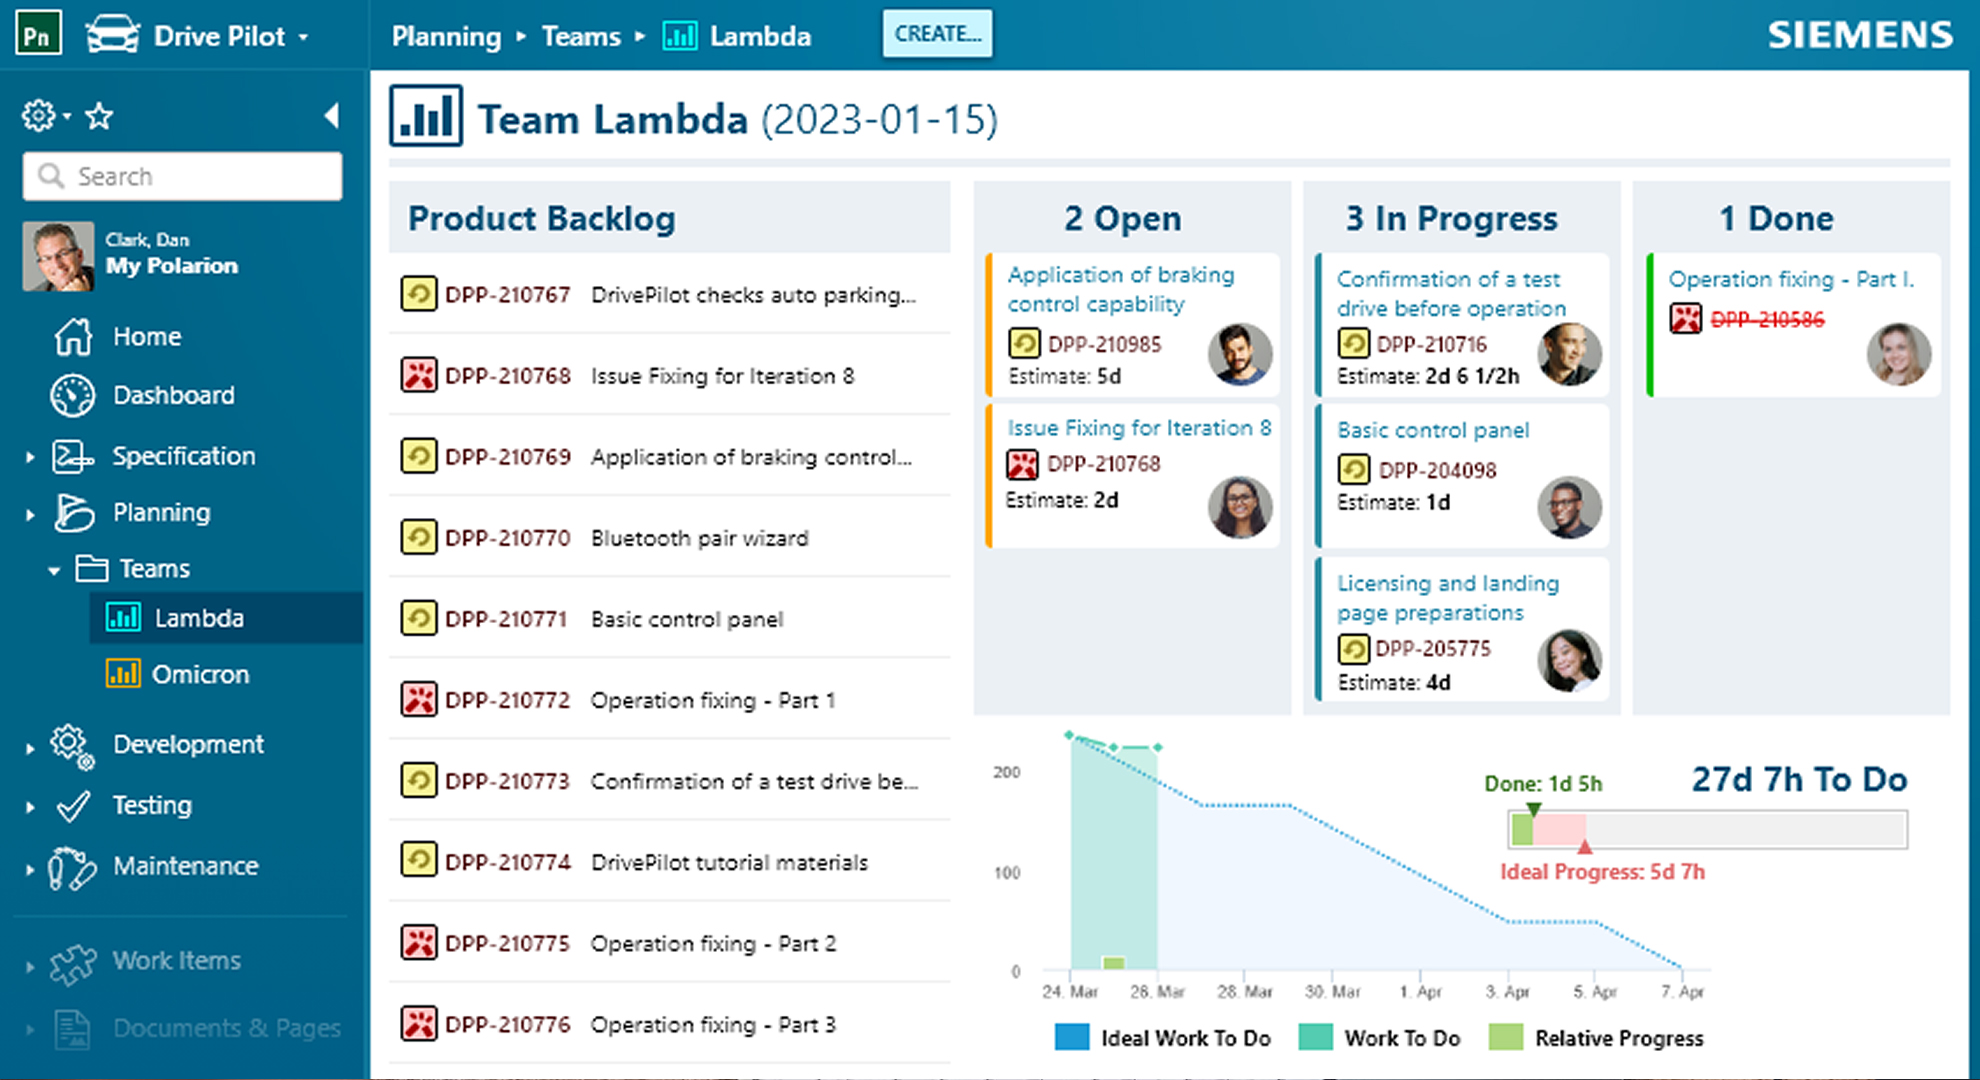1980x1080 pixels.
Task: Click the Planning breadcrumb item
Action: (446, 37)
